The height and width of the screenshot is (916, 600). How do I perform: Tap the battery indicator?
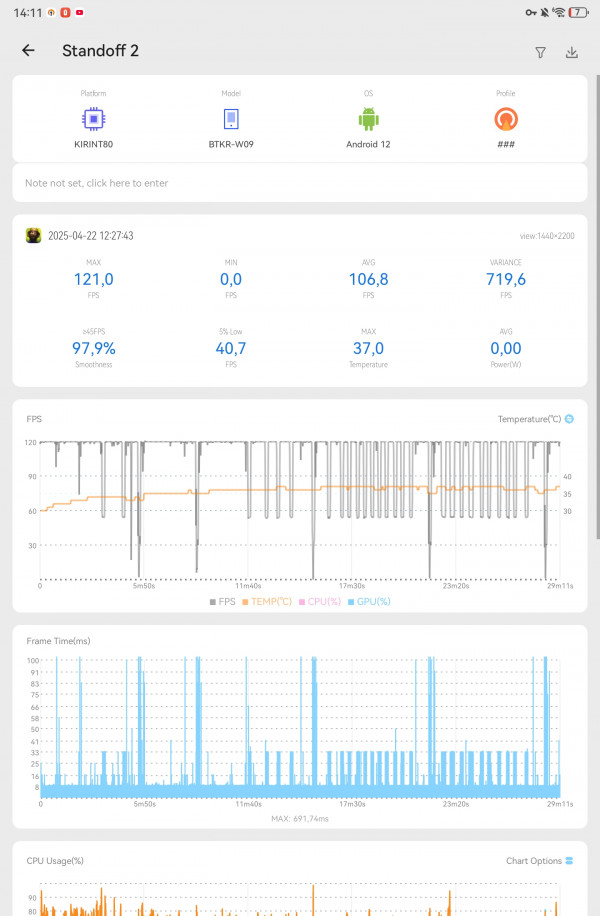pyautogui.click(x=578, y=12)
